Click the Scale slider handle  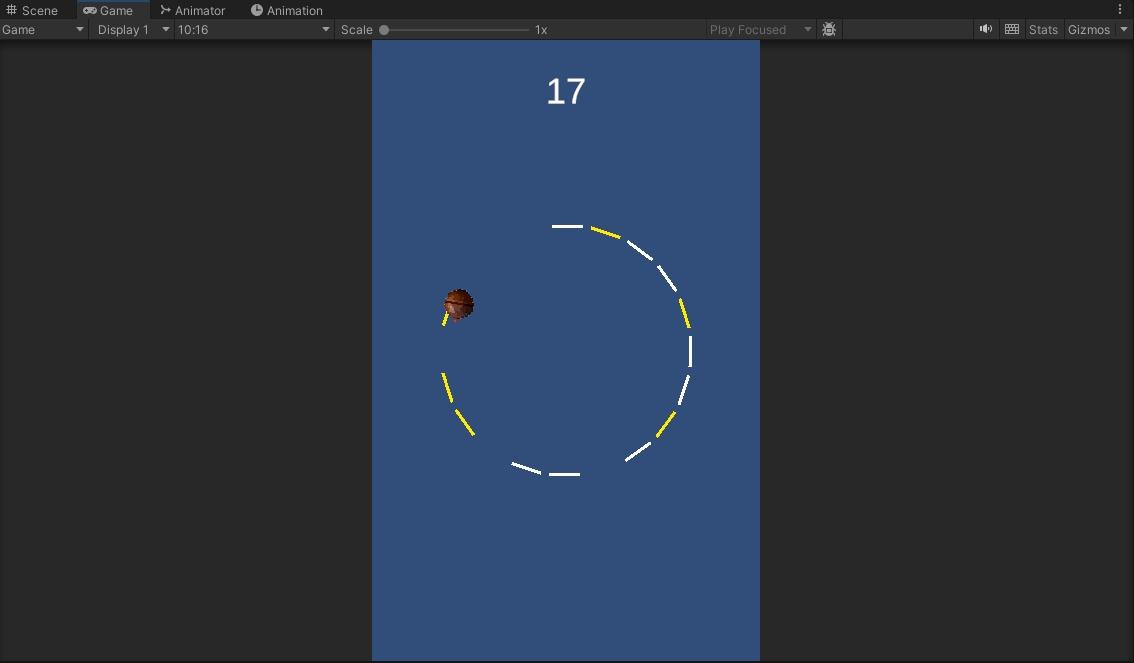(384, 30)
